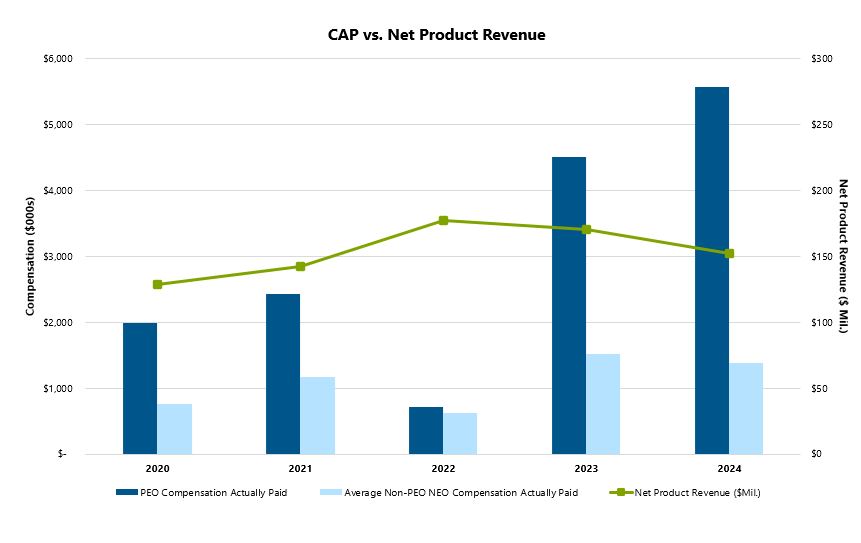Click the chart title CAP vs. Net Product Revenue
861x543 pixels.
coord(436,34)
